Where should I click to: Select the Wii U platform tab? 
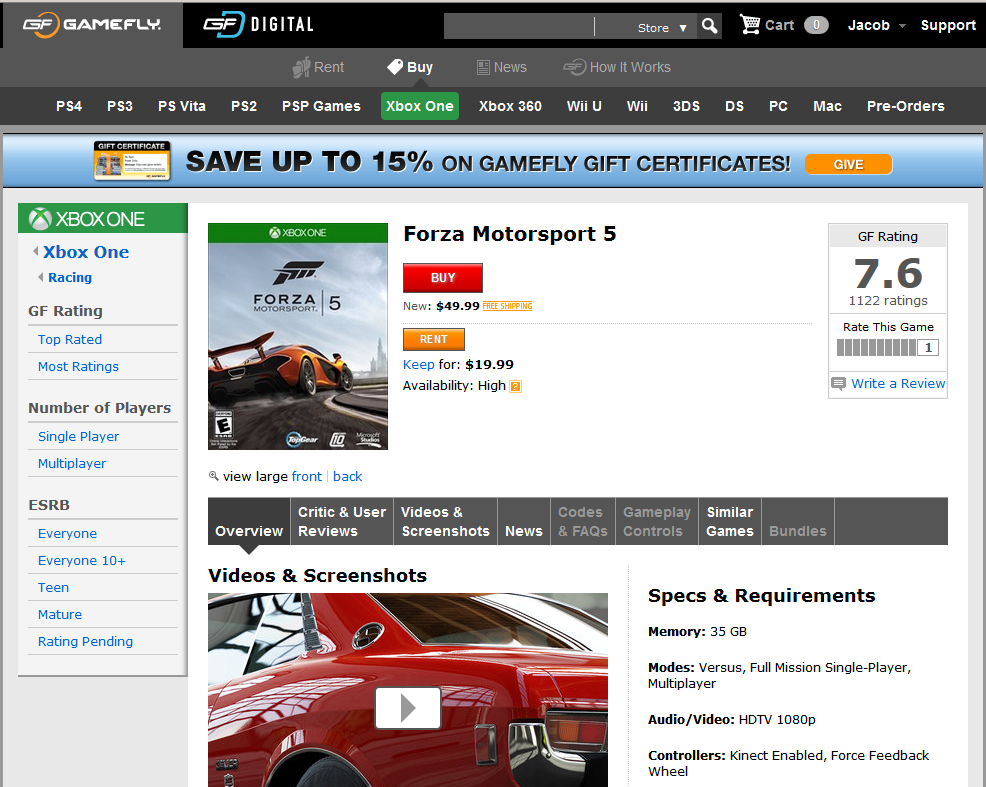[x=584, y=106]
